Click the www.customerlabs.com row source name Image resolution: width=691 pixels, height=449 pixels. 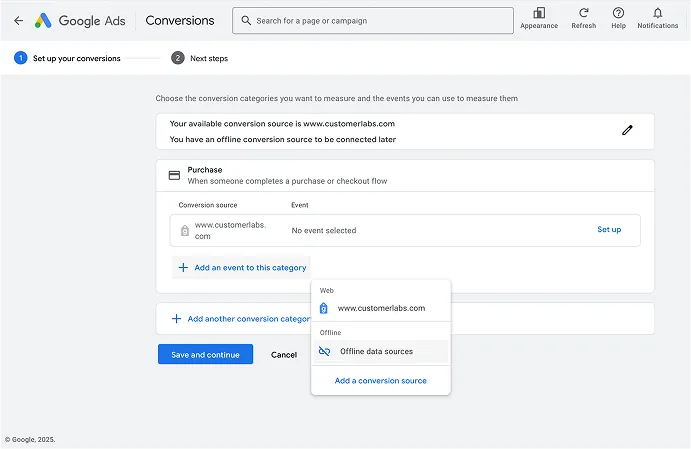click(x=230, y=230)
